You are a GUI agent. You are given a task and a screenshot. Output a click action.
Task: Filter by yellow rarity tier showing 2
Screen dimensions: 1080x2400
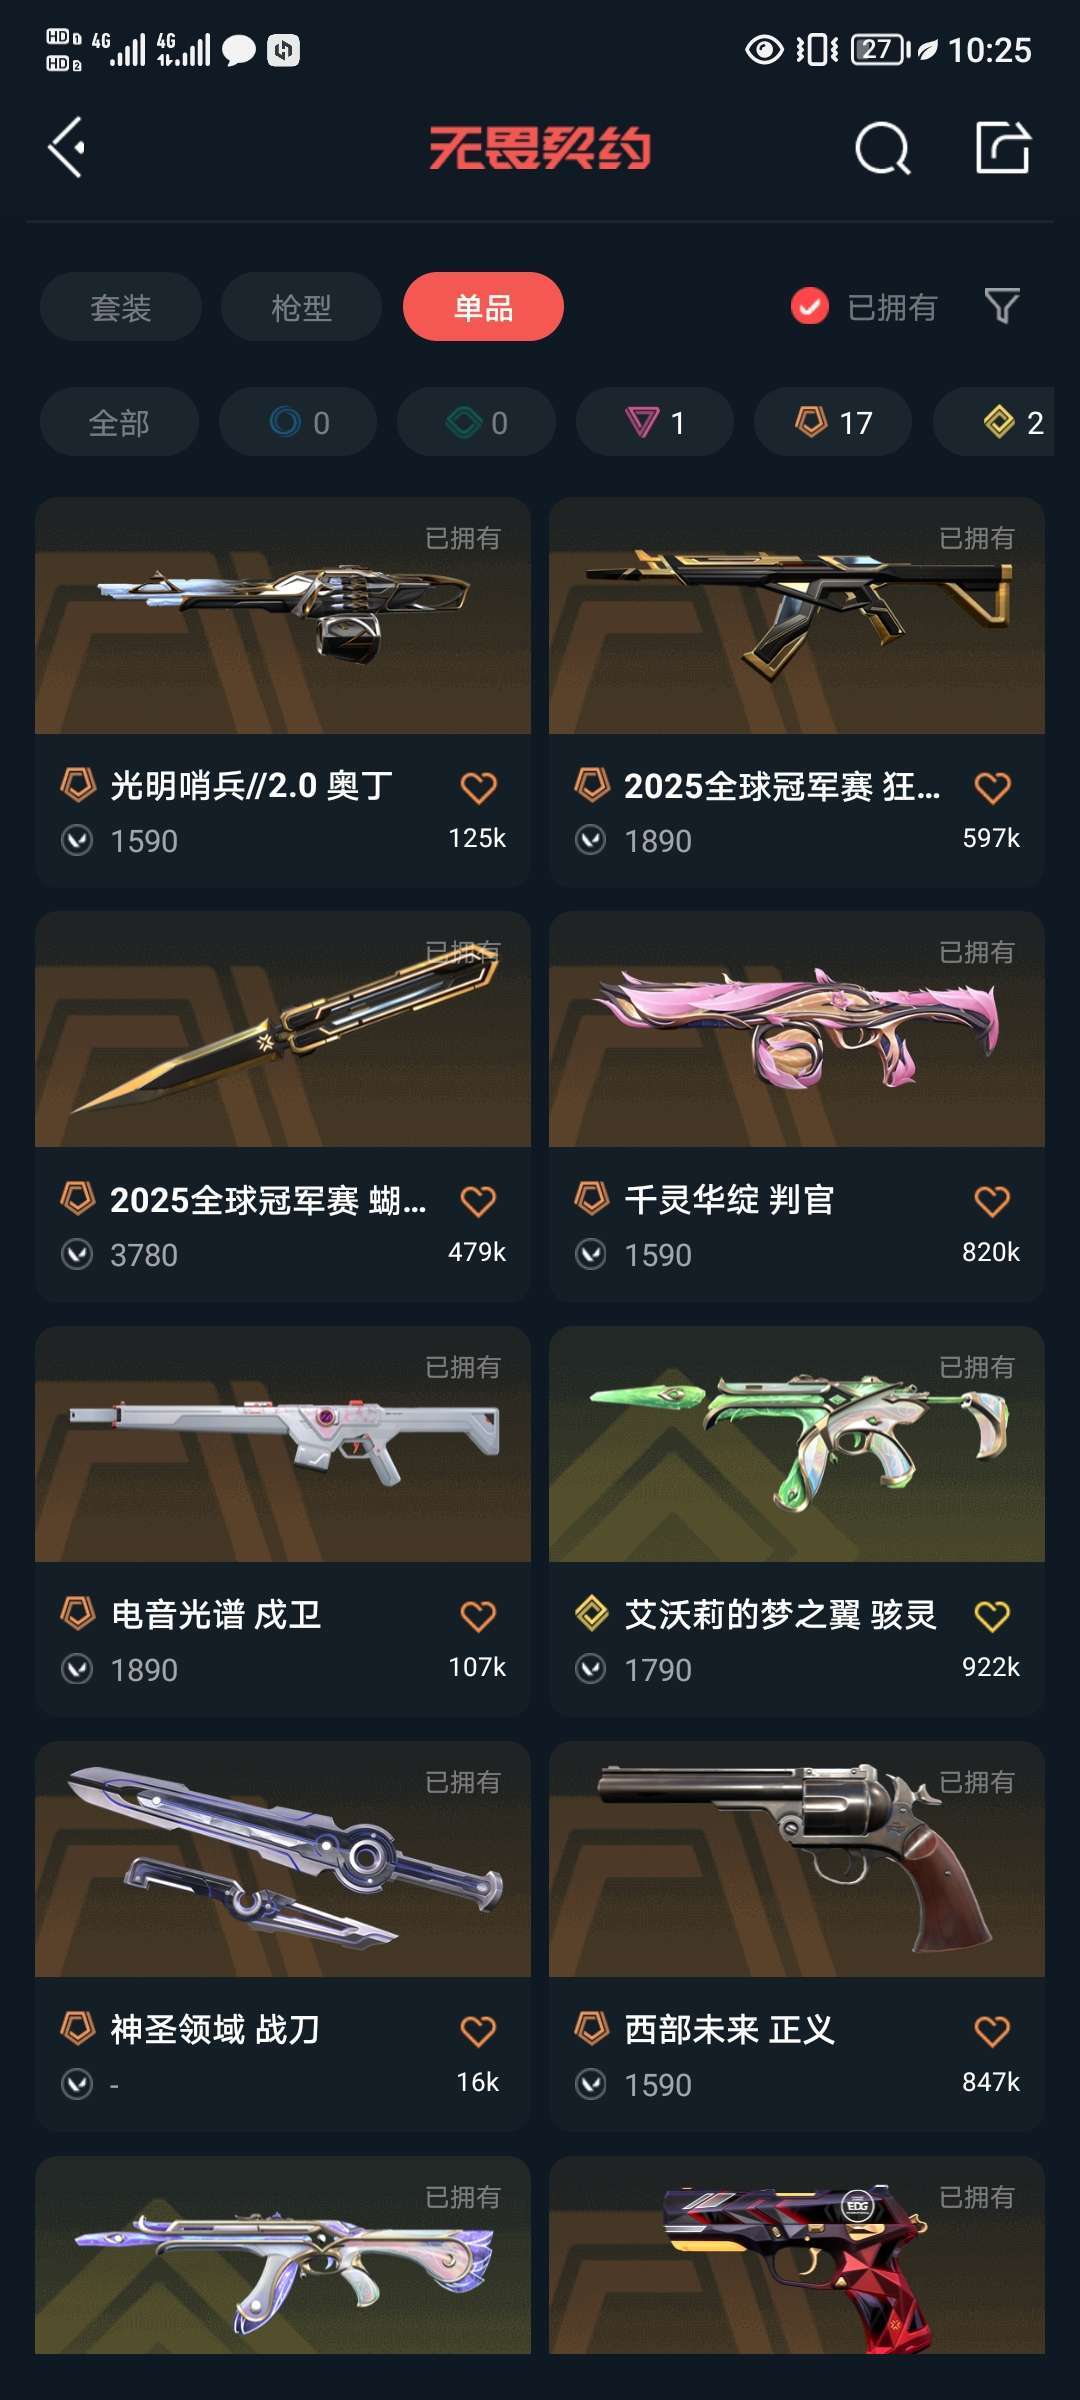tap(994, 422)
